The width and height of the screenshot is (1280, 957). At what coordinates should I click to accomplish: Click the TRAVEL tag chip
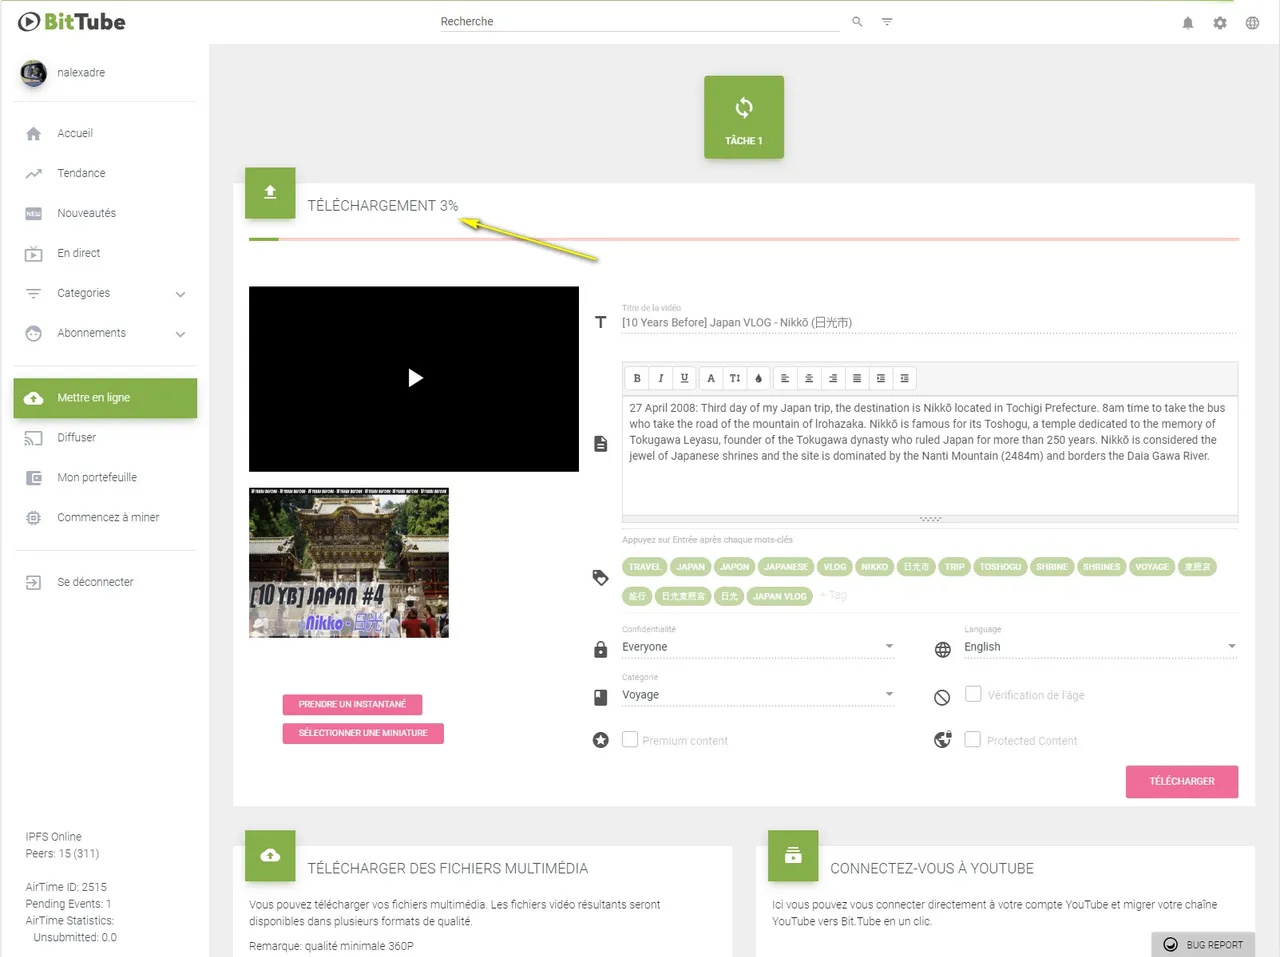(x=645, y=567)
